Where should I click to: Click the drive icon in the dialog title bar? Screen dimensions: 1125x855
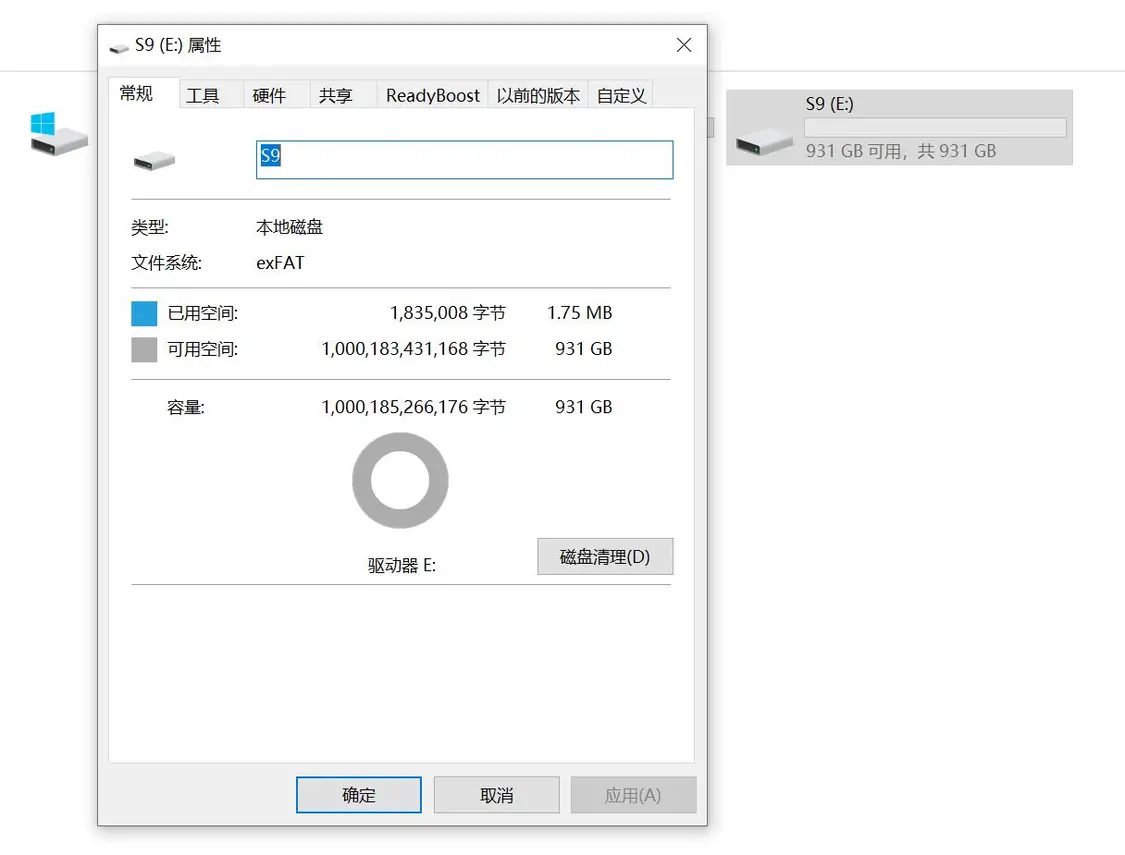(119, 47)
